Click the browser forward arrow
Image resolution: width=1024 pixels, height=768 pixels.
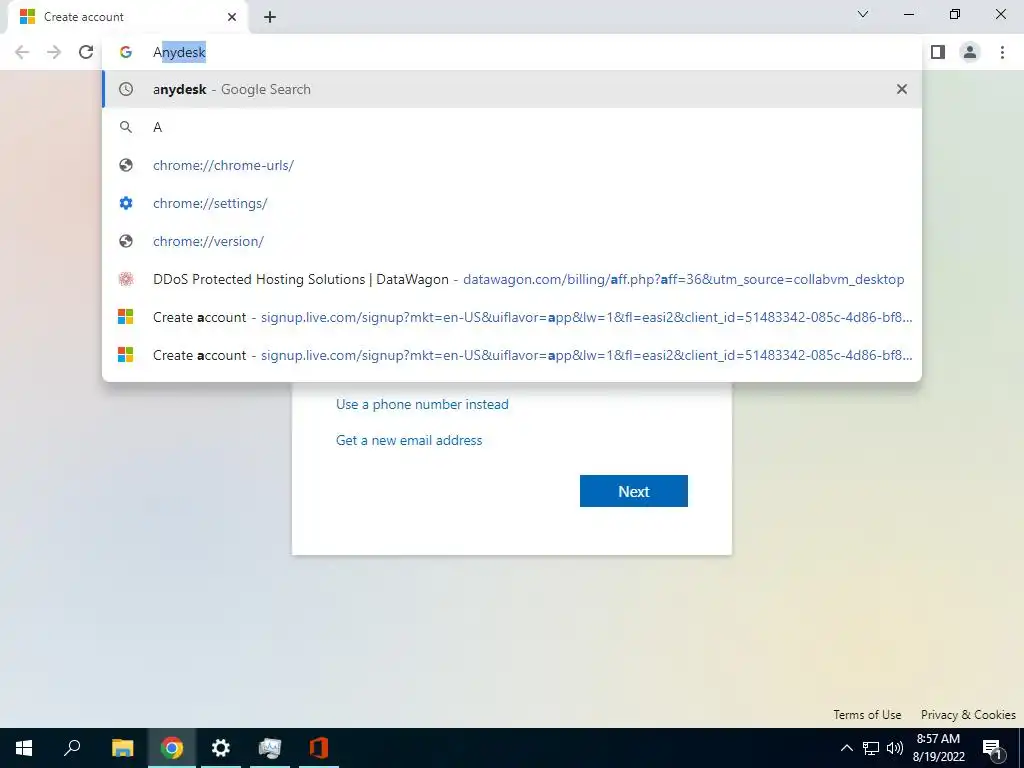point(54,52)
